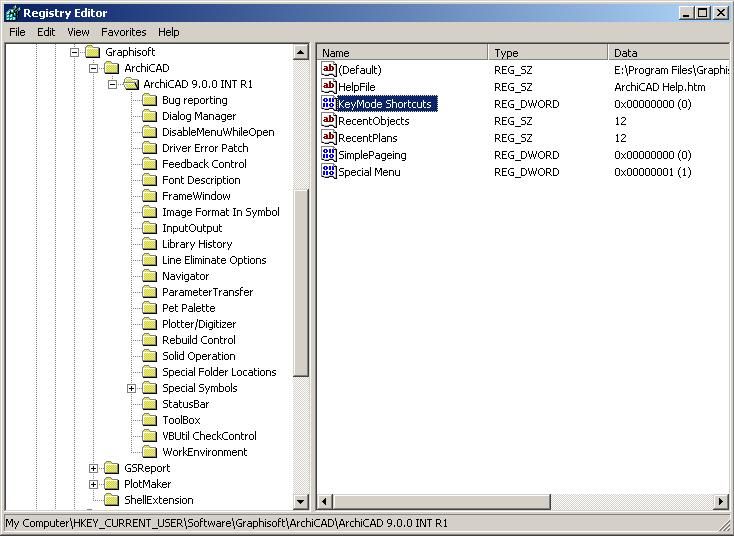Screen dimensions: 734x536
Task: Collapse the ArchiCAD tree node
Action: [94, 68]
